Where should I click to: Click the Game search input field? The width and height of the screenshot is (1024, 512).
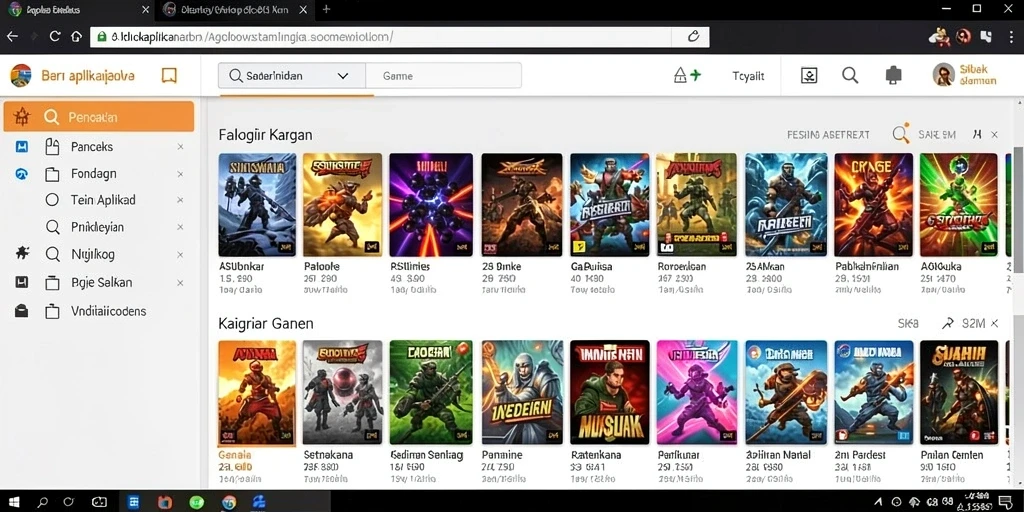443,76
